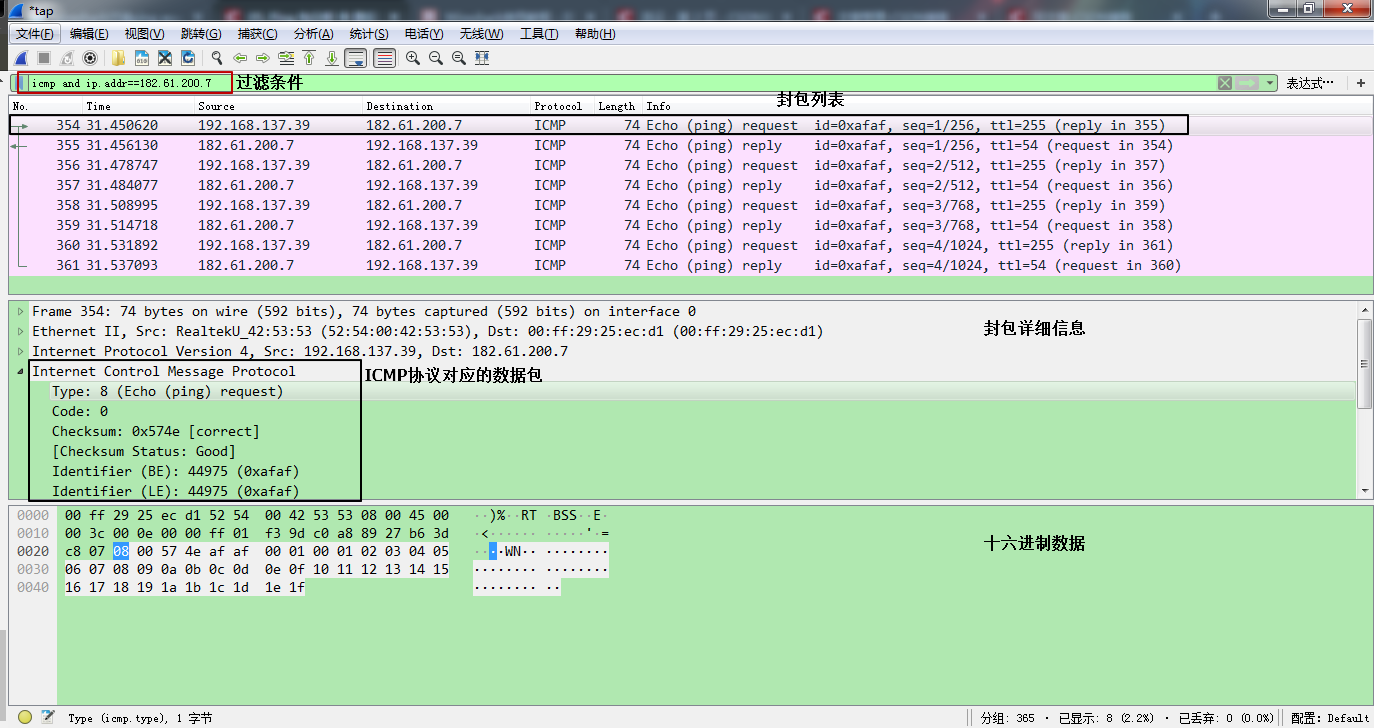
Task: Open the 无线 menu
Action: (x=481, y=33)
